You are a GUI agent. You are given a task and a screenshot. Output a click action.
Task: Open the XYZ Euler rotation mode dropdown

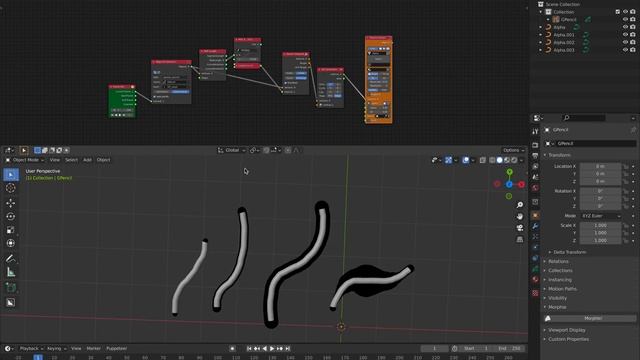tap(600, 216)
